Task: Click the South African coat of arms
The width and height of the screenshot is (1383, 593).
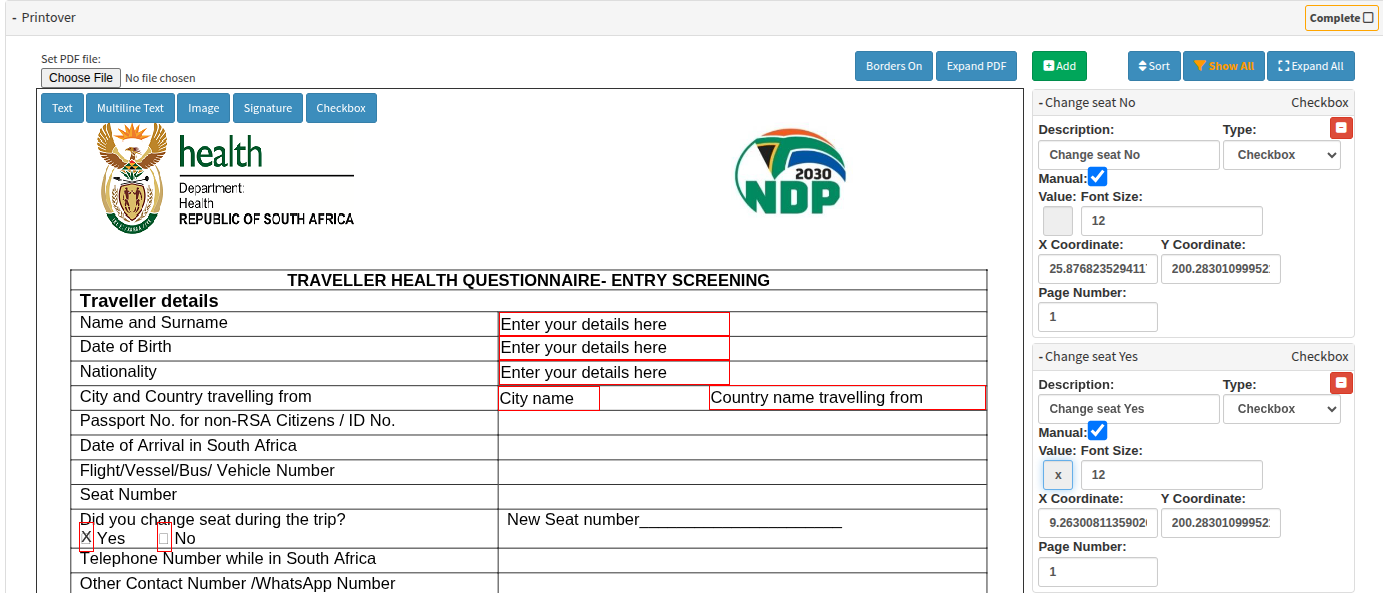Action: [131, 179]
